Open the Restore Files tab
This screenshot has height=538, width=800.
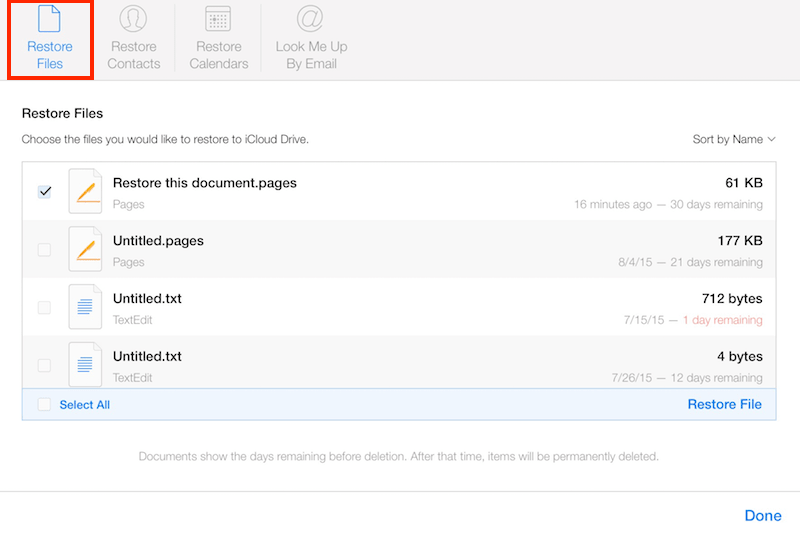tap(50, 39)
